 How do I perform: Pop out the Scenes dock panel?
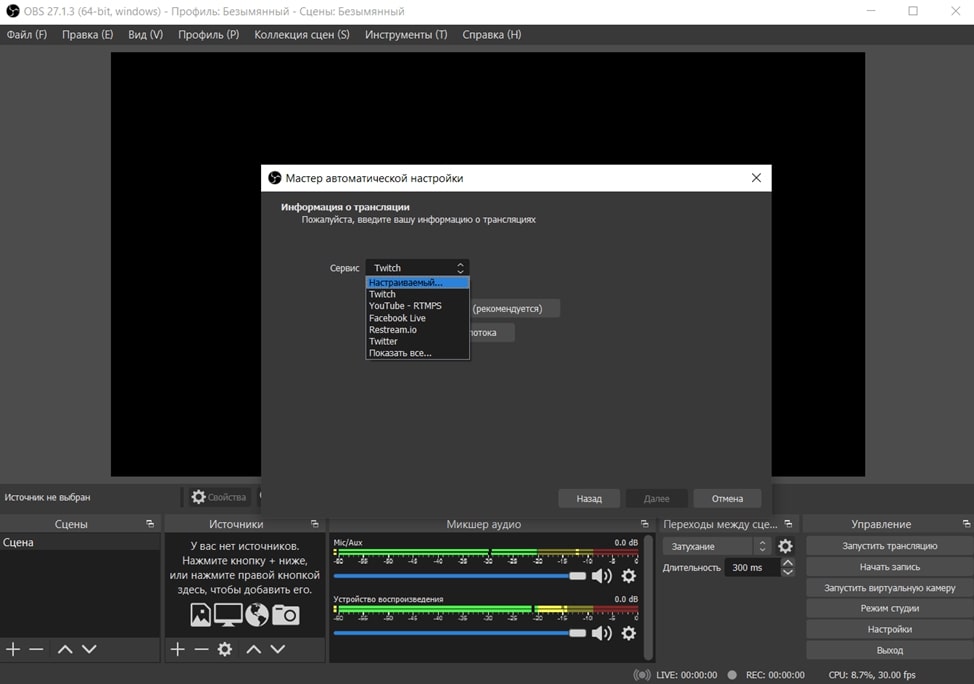150,524
